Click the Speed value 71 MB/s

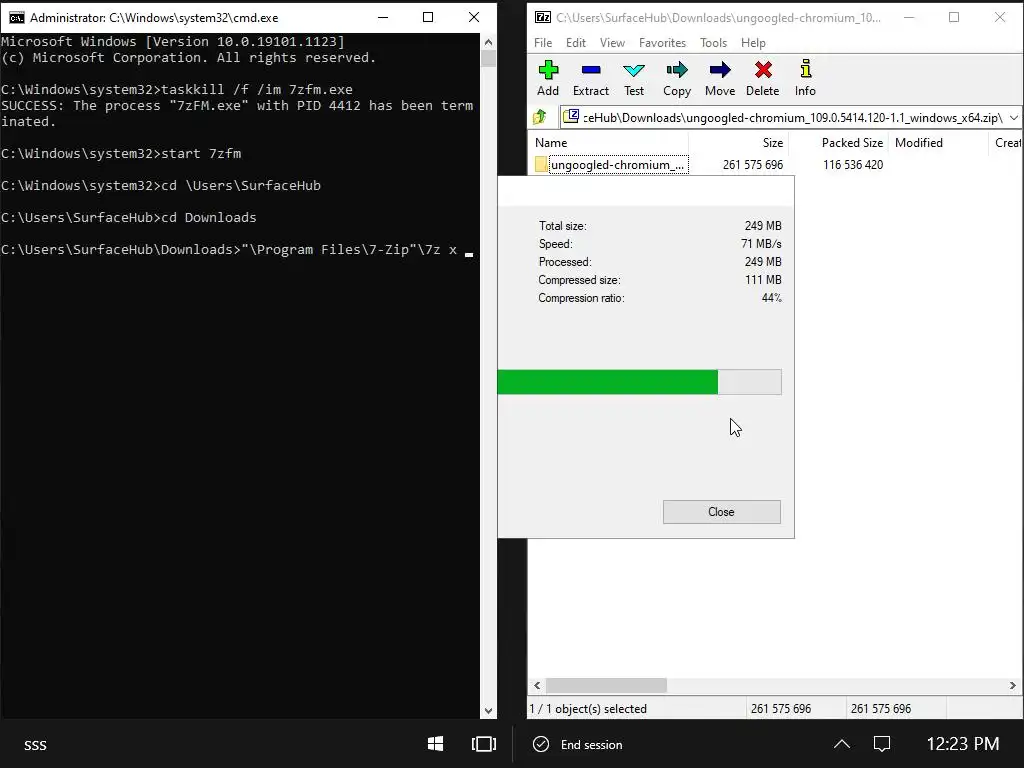tap(761, 244)
